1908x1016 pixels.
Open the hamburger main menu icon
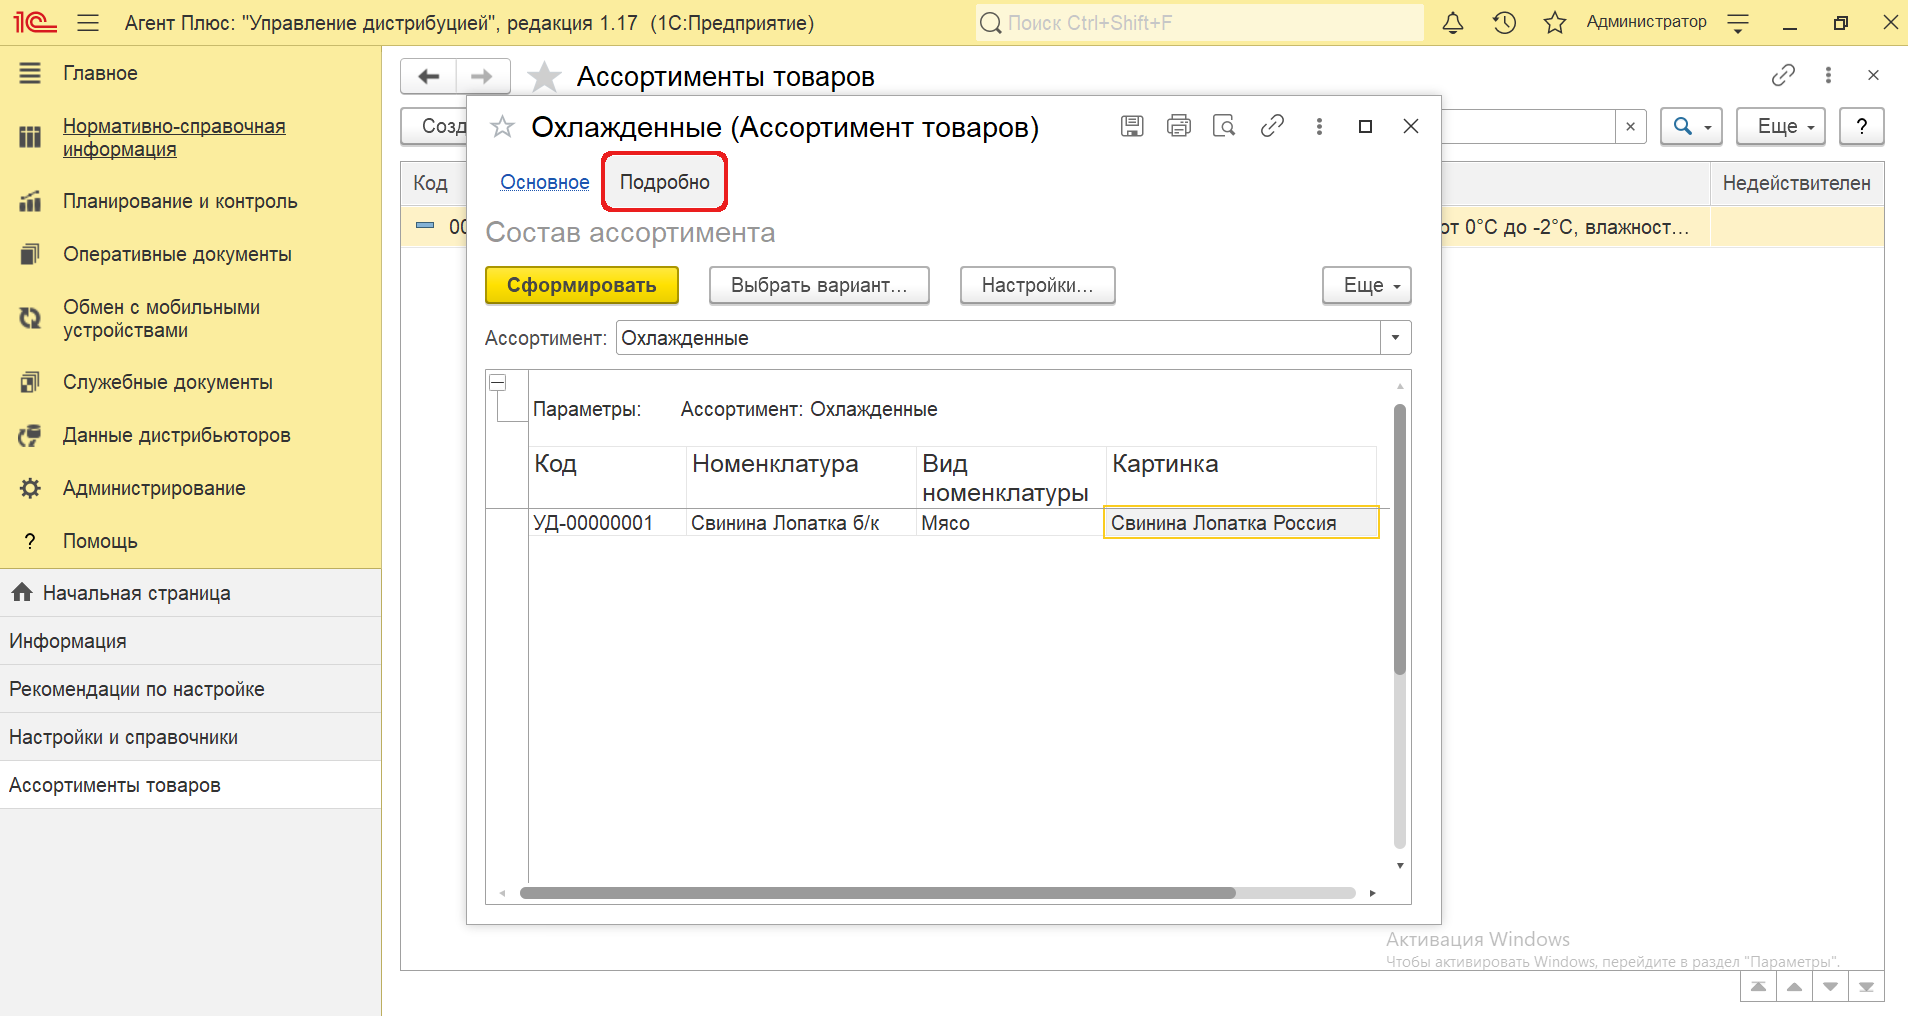coord(88,23)
